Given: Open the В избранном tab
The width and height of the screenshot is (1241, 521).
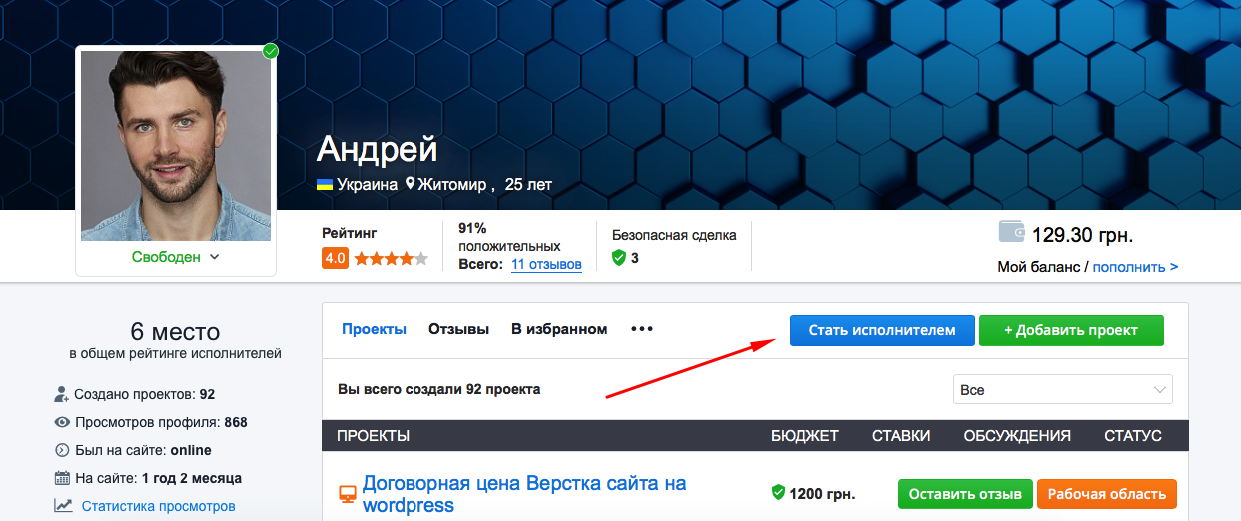Looking at the screenshot, I should pyautogui.click(x=559, y=329).
